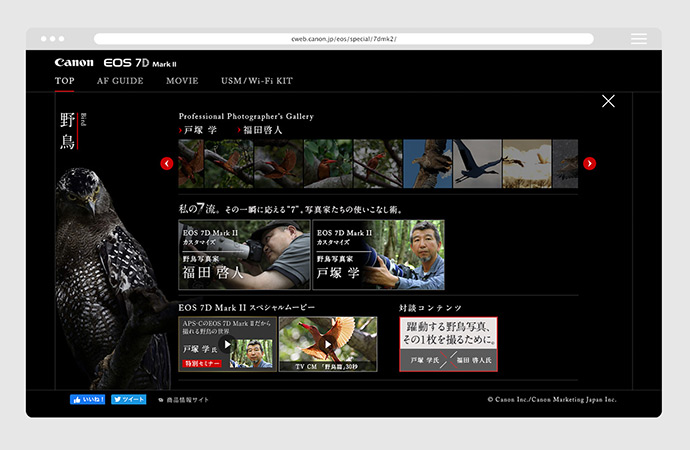Open fourth gallery thumbnail with green leaves
The image size is (690, 450).
(328, 164)
